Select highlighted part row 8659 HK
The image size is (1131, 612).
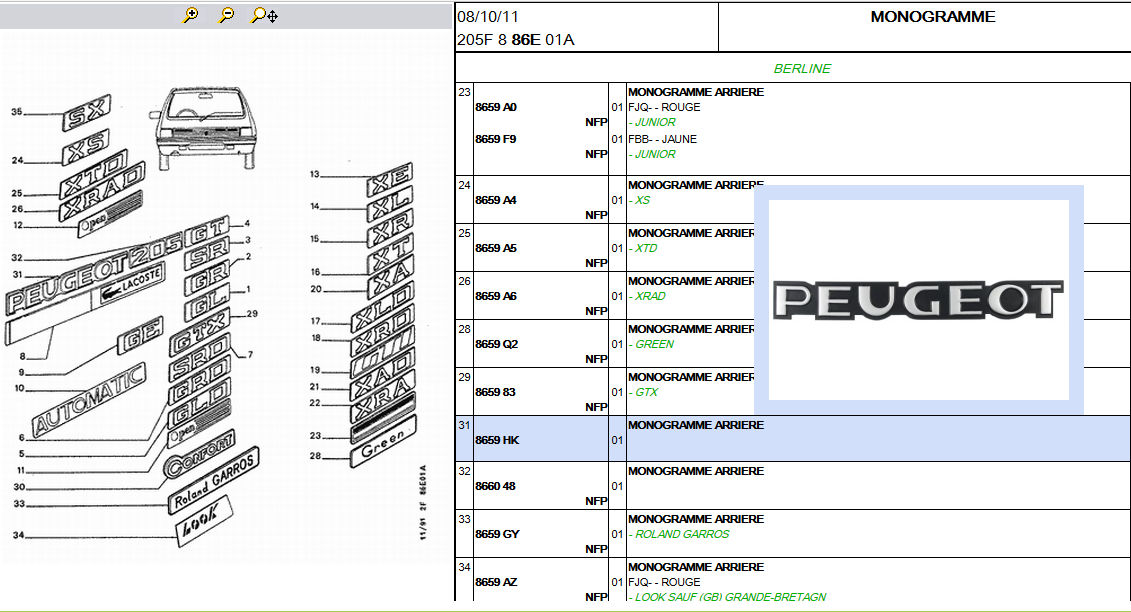[497, 440]
